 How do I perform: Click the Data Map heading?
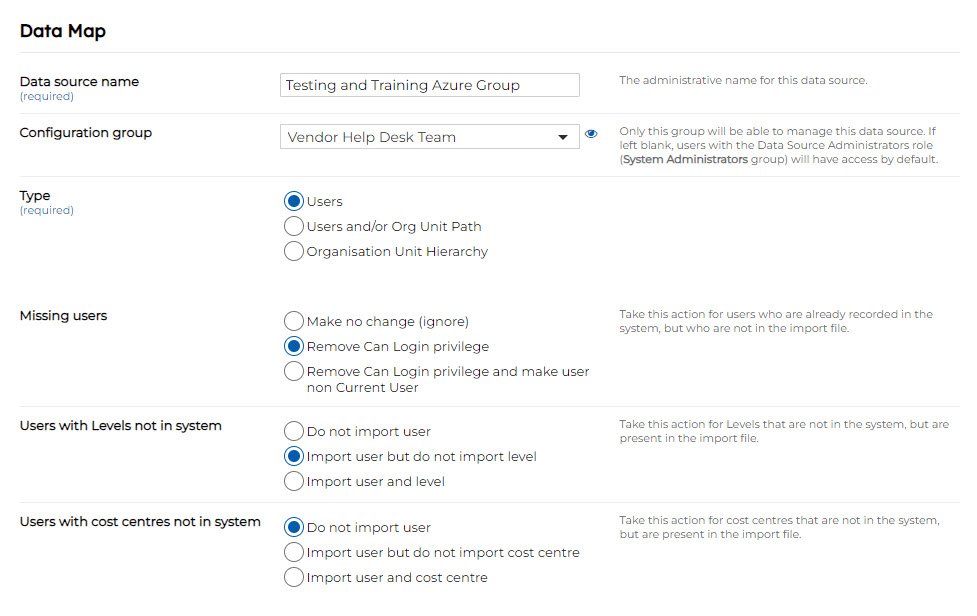click(x=63, y=31)
